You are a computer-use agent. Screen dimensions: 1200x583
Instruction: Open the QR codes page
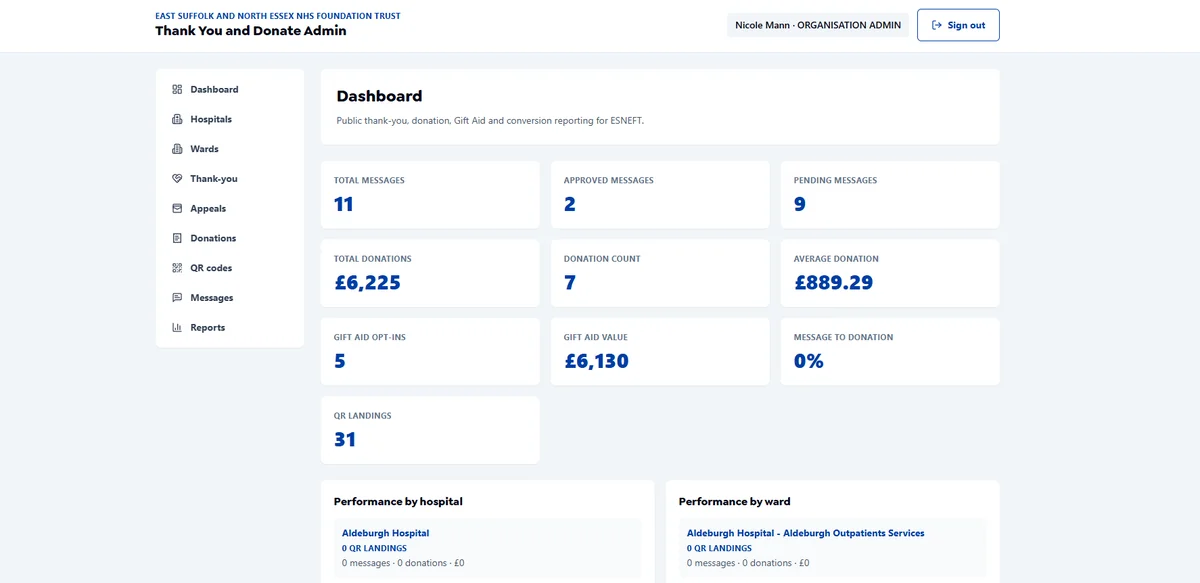(x=230, y=268)
